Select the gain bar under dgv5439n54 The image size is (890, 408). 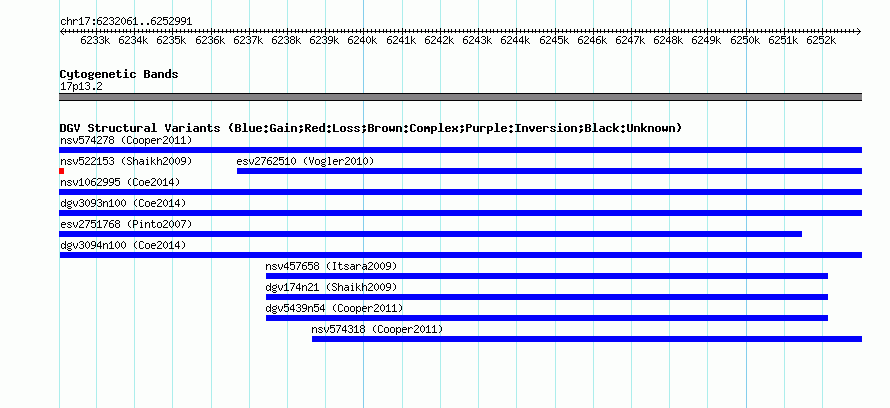point(547,318)
